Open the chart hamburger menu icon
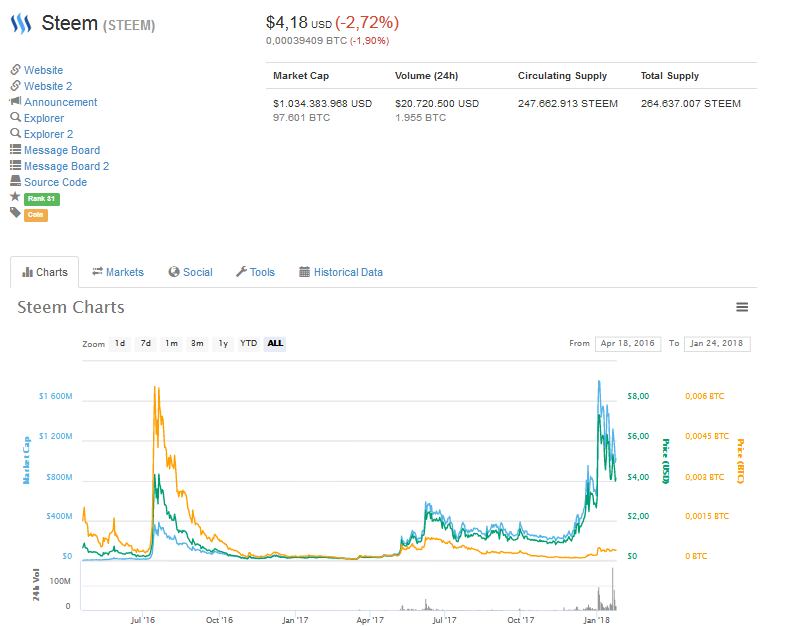 742,307
